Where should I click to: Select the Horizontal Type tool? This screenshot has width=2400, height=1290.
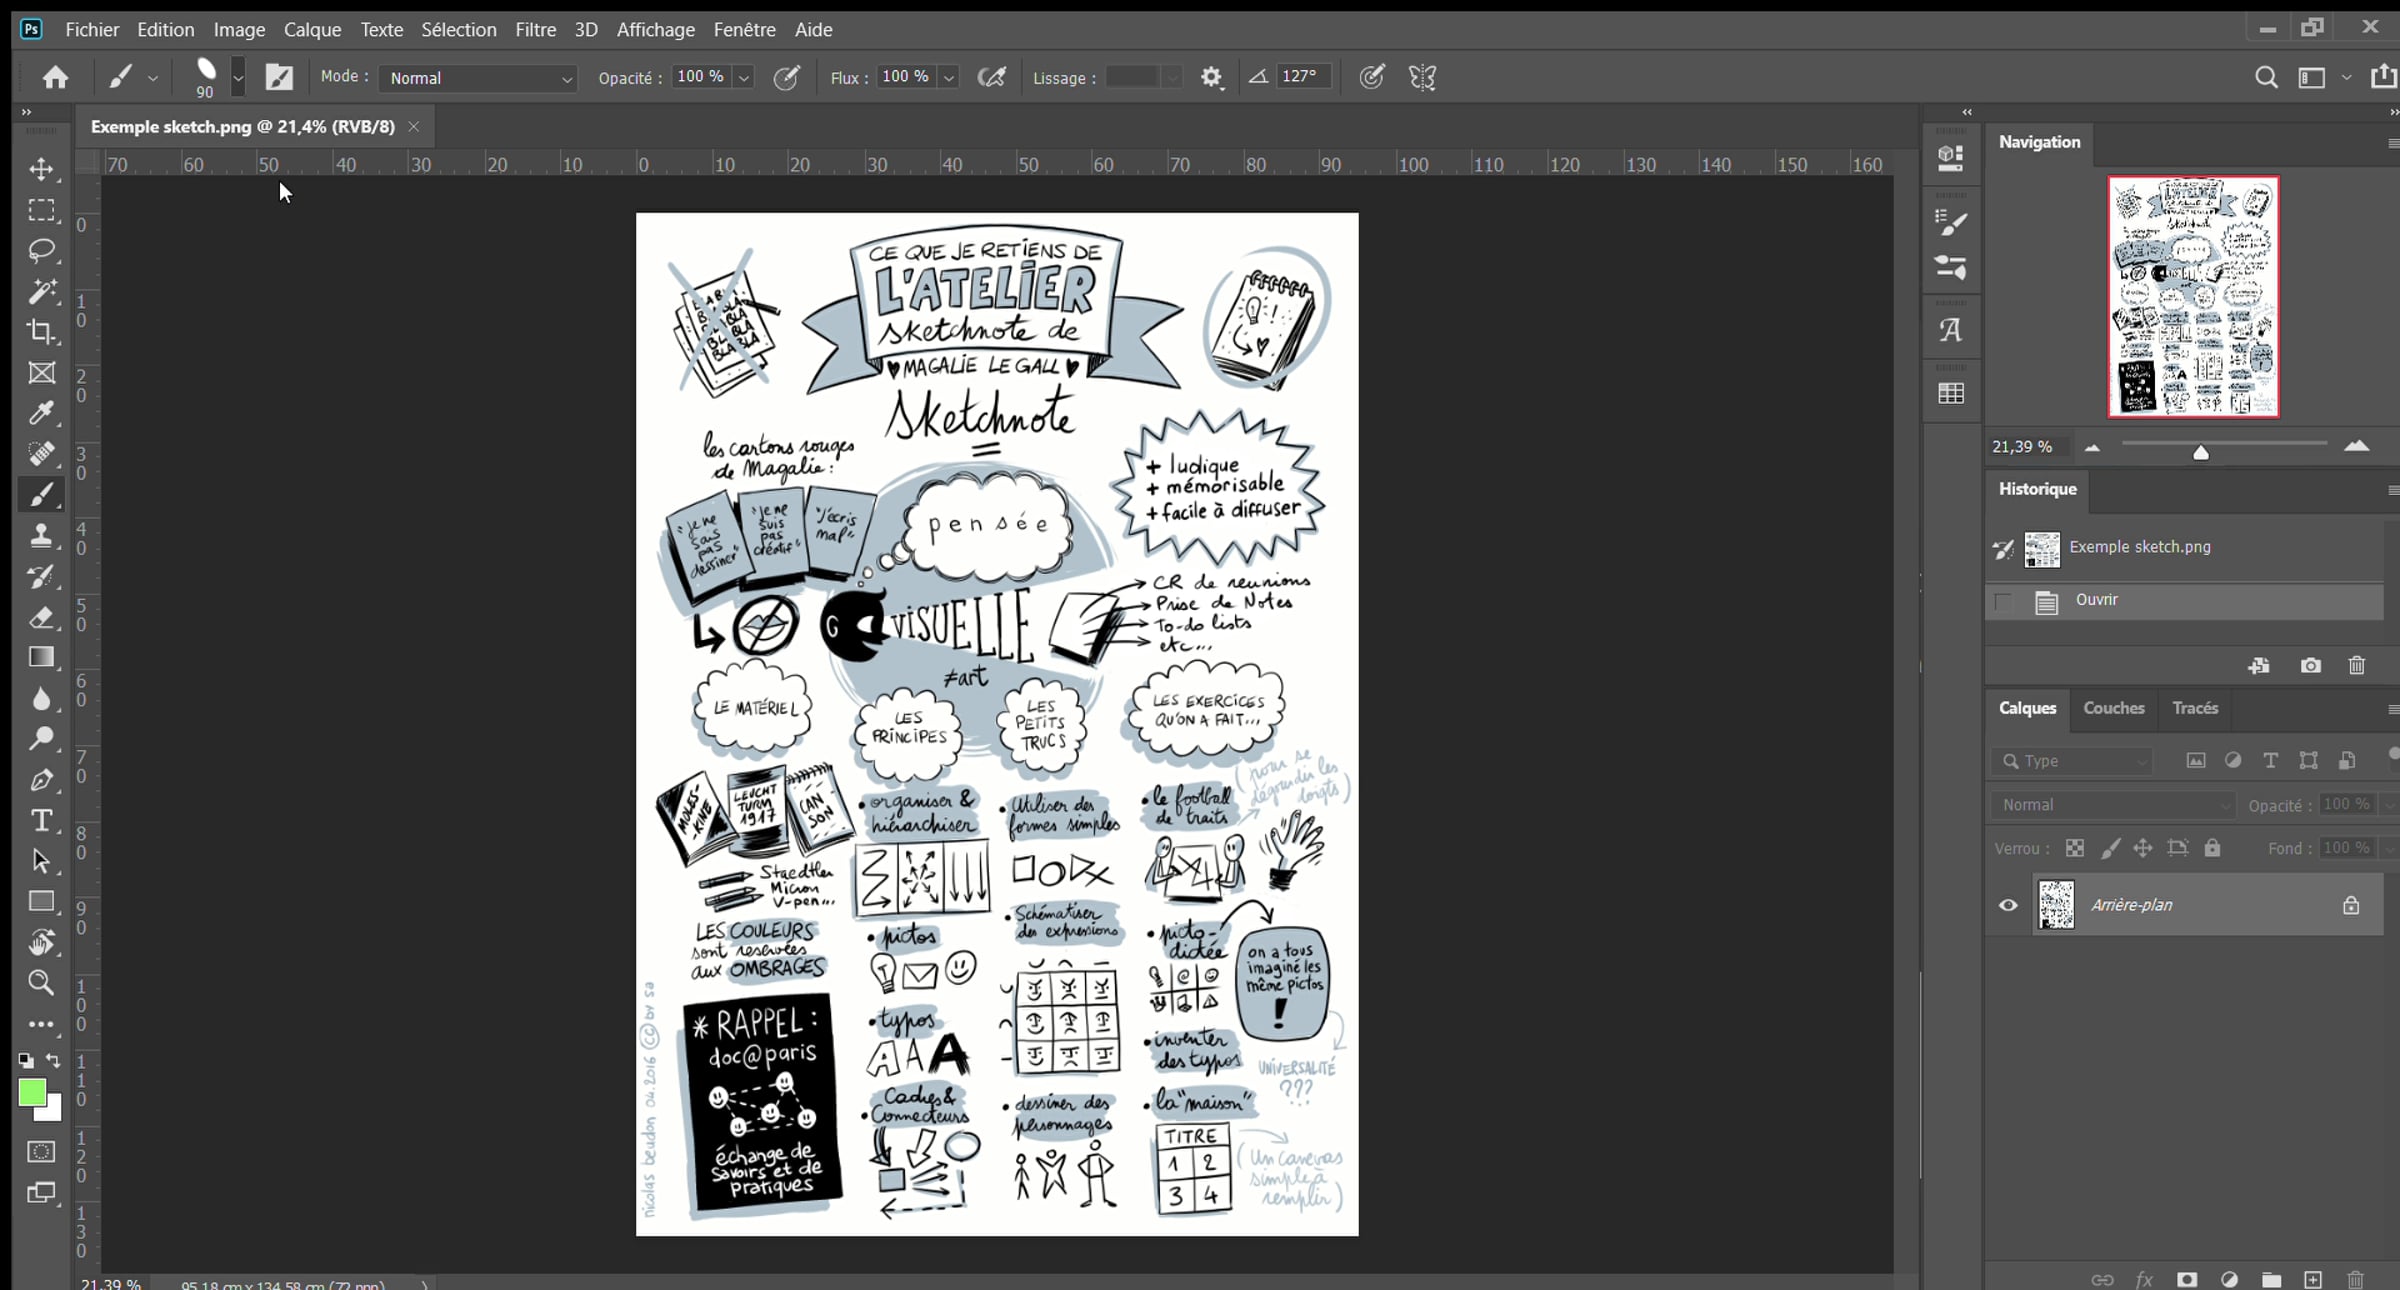point(41,821)
